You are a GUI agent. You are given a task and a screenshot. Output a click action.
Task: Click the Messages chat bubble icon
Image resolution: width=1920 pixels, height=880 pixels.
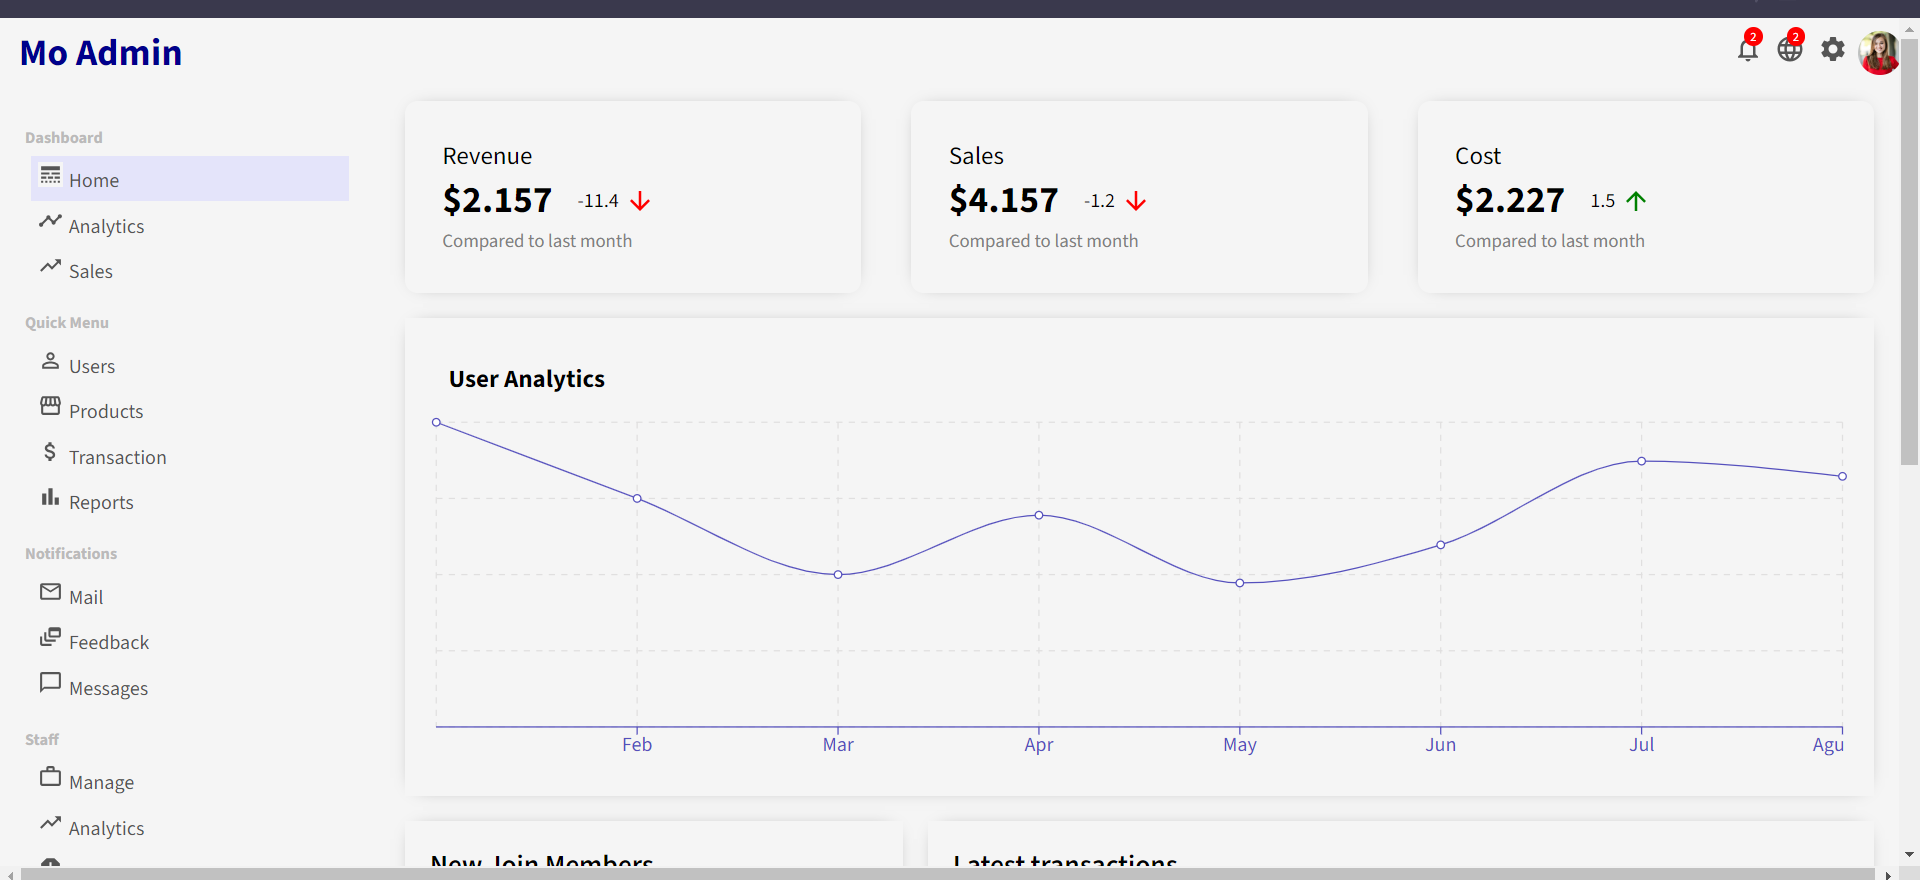50,683
